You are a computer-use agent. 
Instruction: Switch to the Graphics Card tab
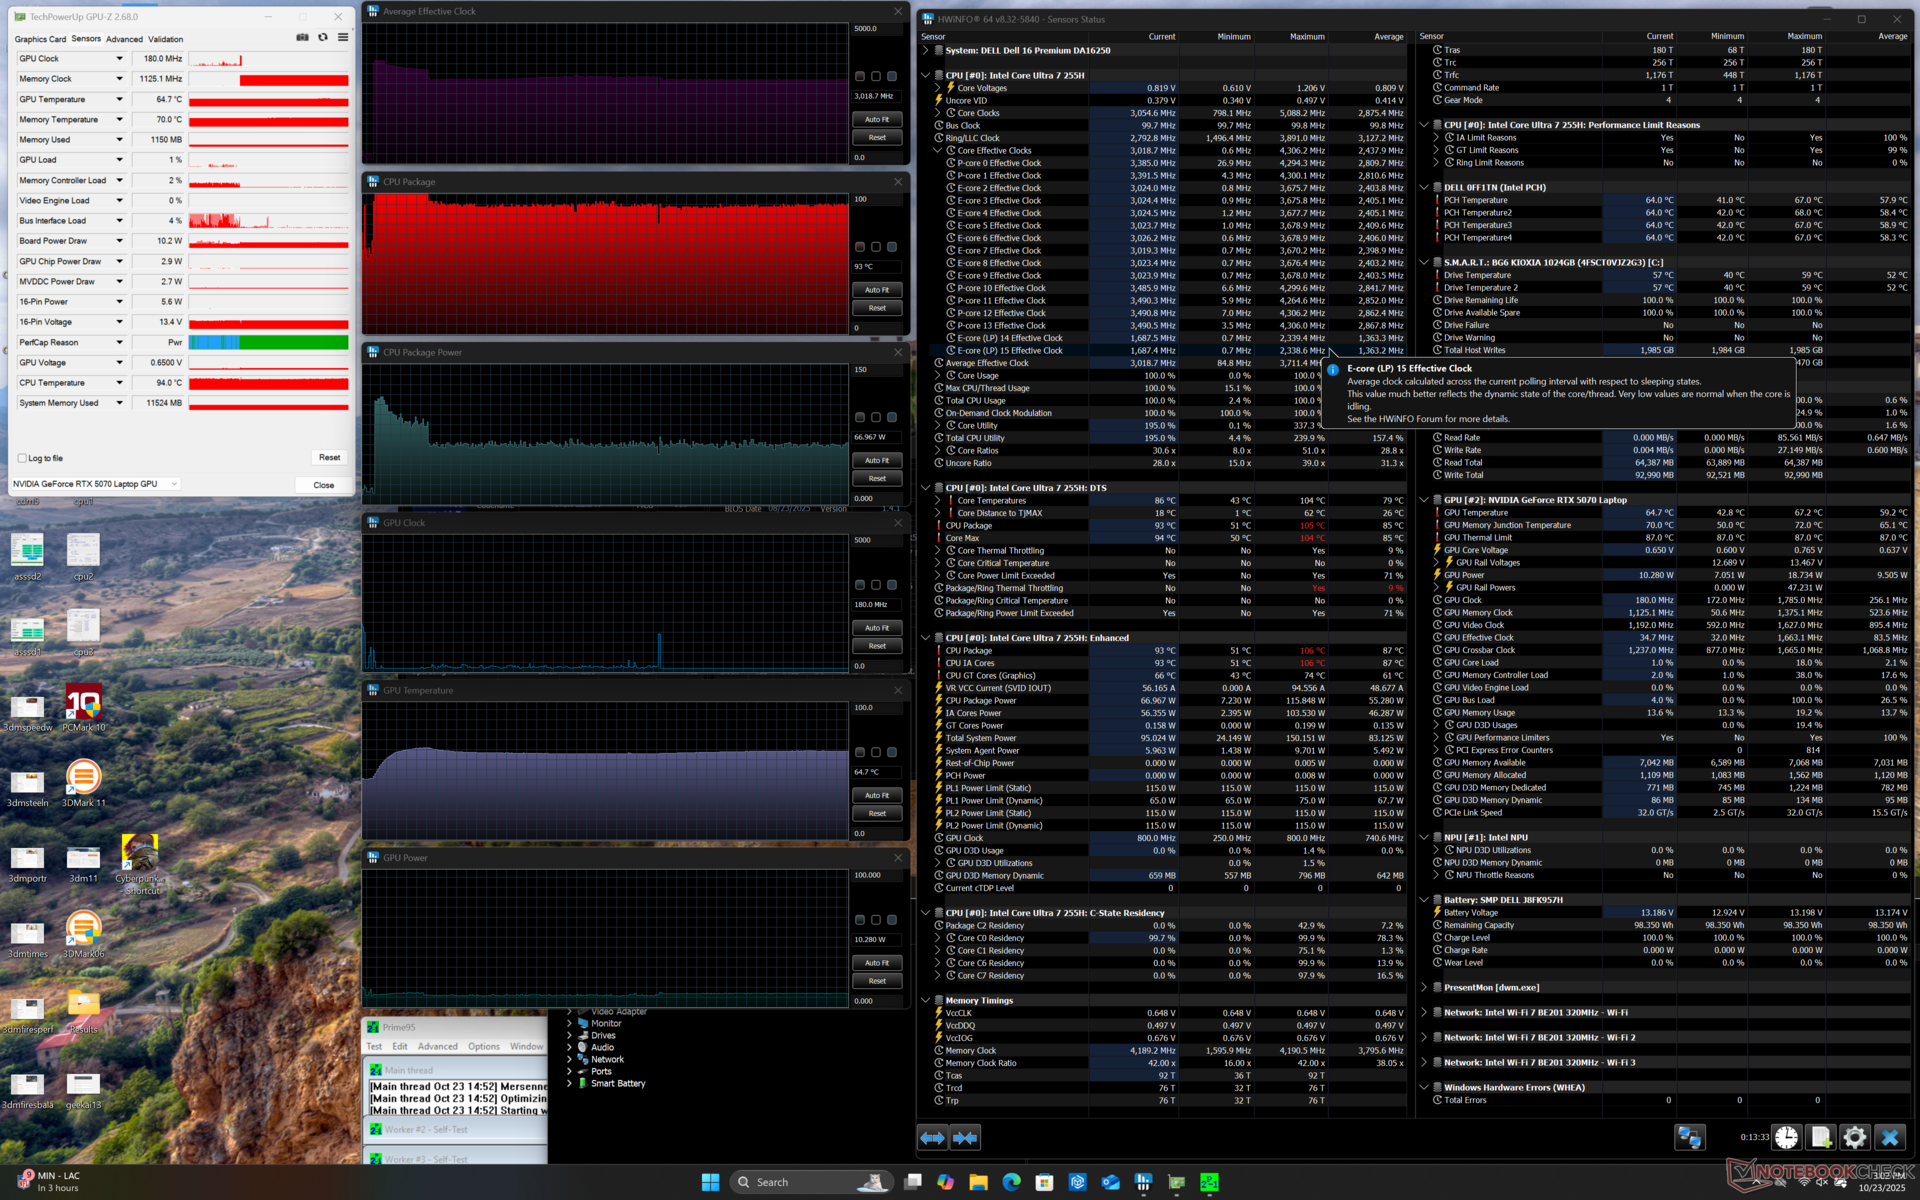[40, 39]
